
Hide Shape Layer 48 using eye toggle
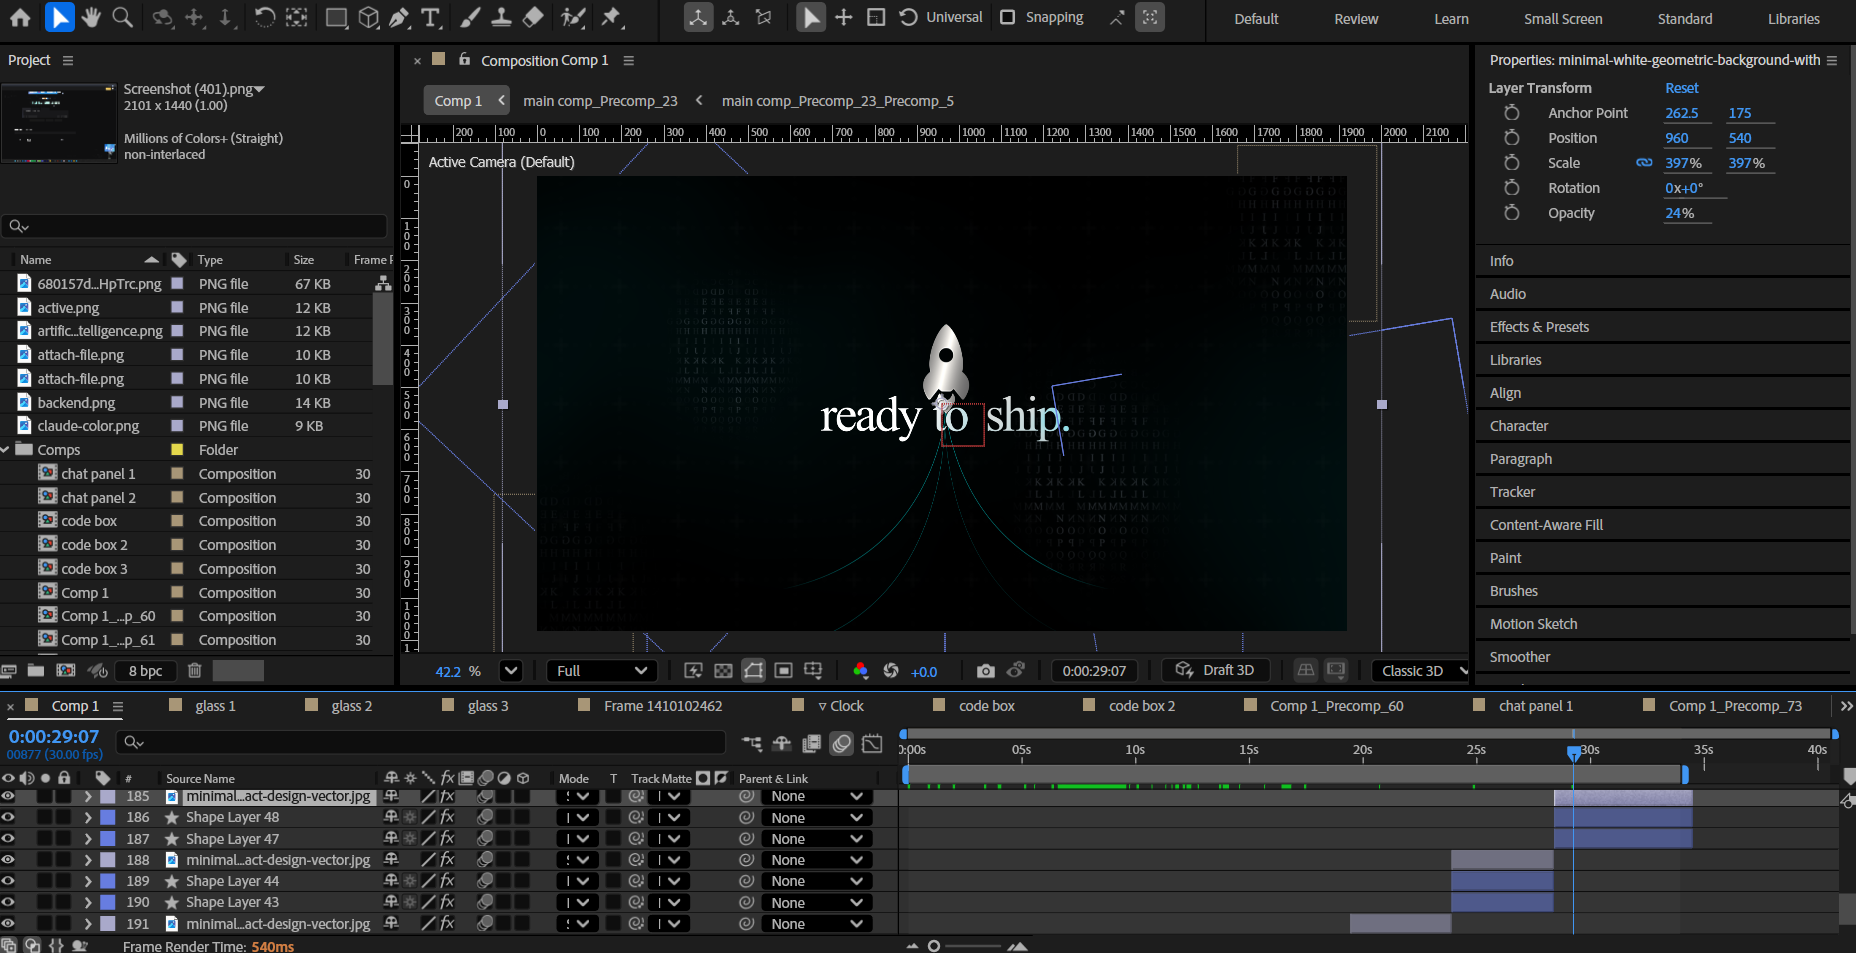[8, 817]
